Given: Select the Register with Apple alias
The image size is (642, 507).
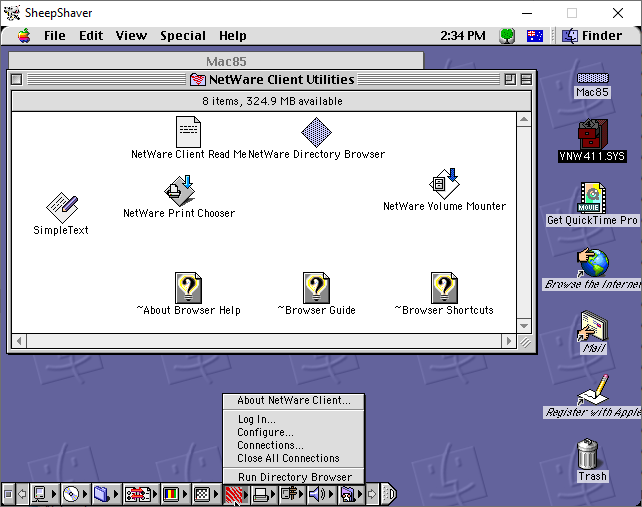Looking at the screenshot, I should click(592, 396).
